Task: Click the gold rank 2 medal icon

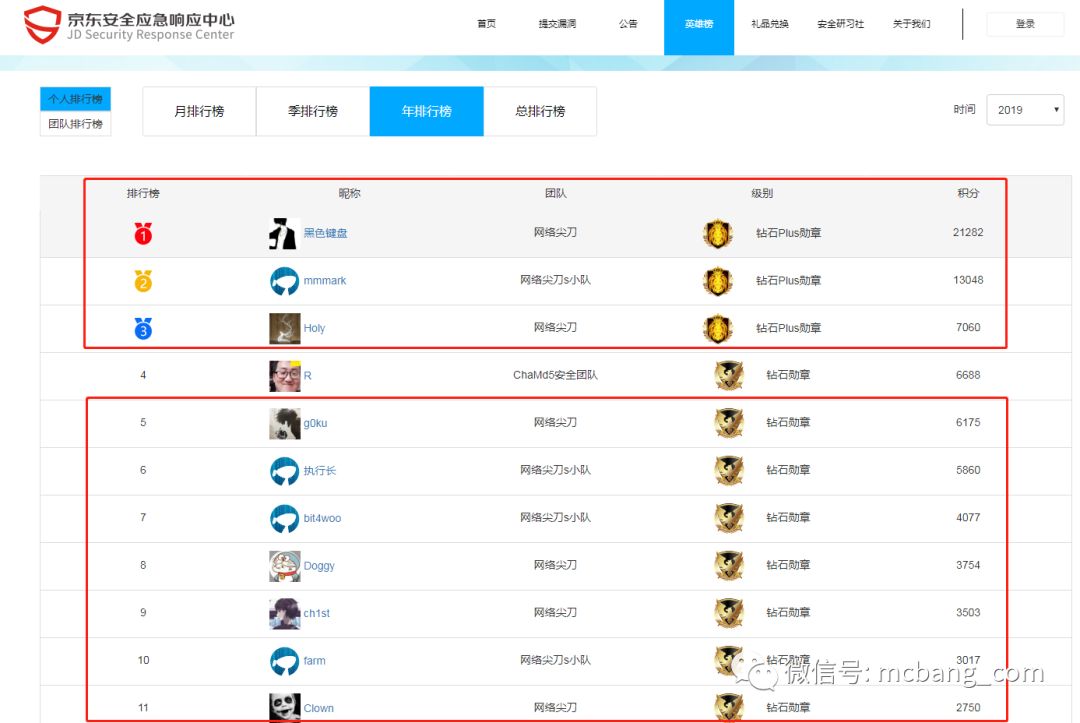Action: point(143,281)
